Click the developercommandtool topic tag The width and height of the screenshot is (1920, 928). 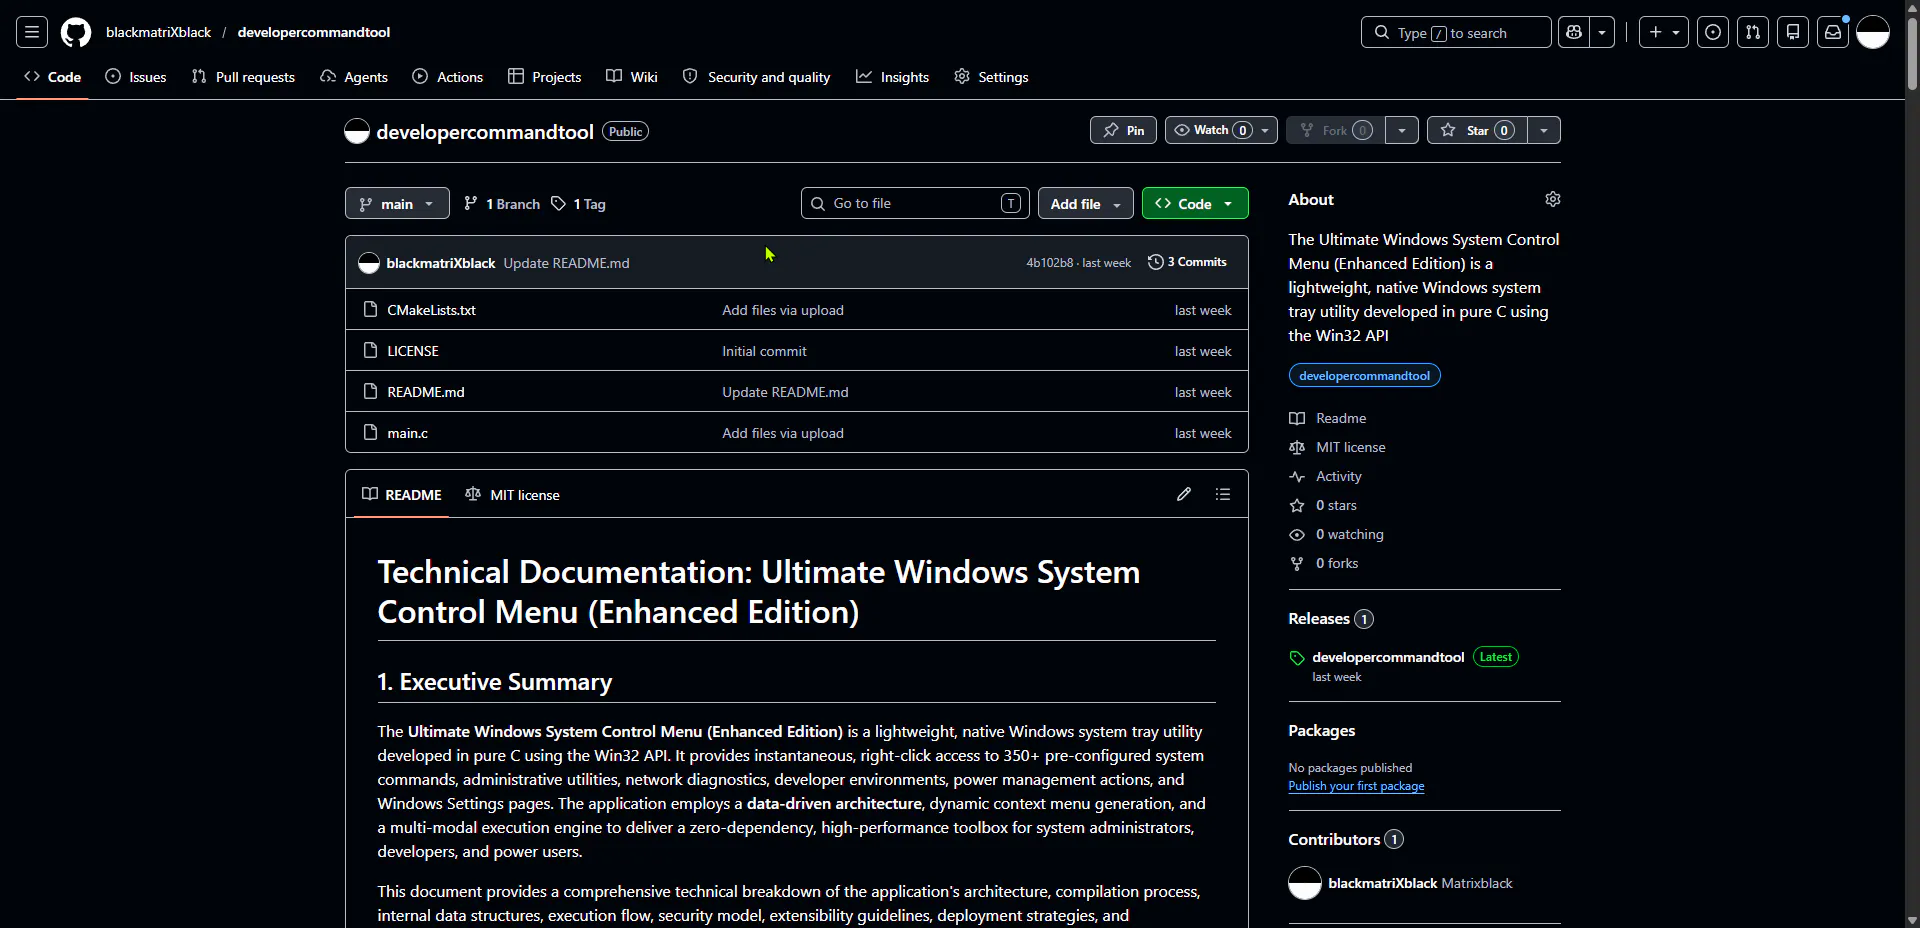point(1364,376)
